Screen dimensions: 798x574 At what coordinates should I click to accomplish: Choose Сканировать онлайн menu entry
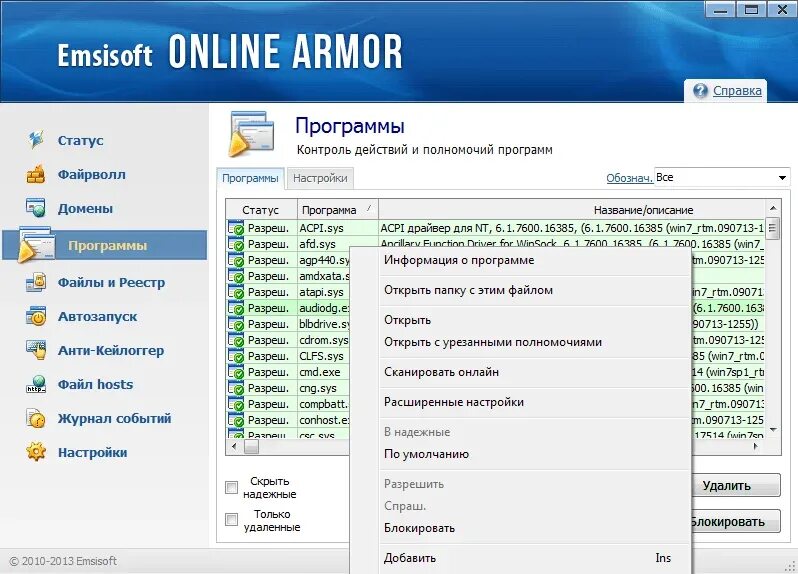click(441, 372)
